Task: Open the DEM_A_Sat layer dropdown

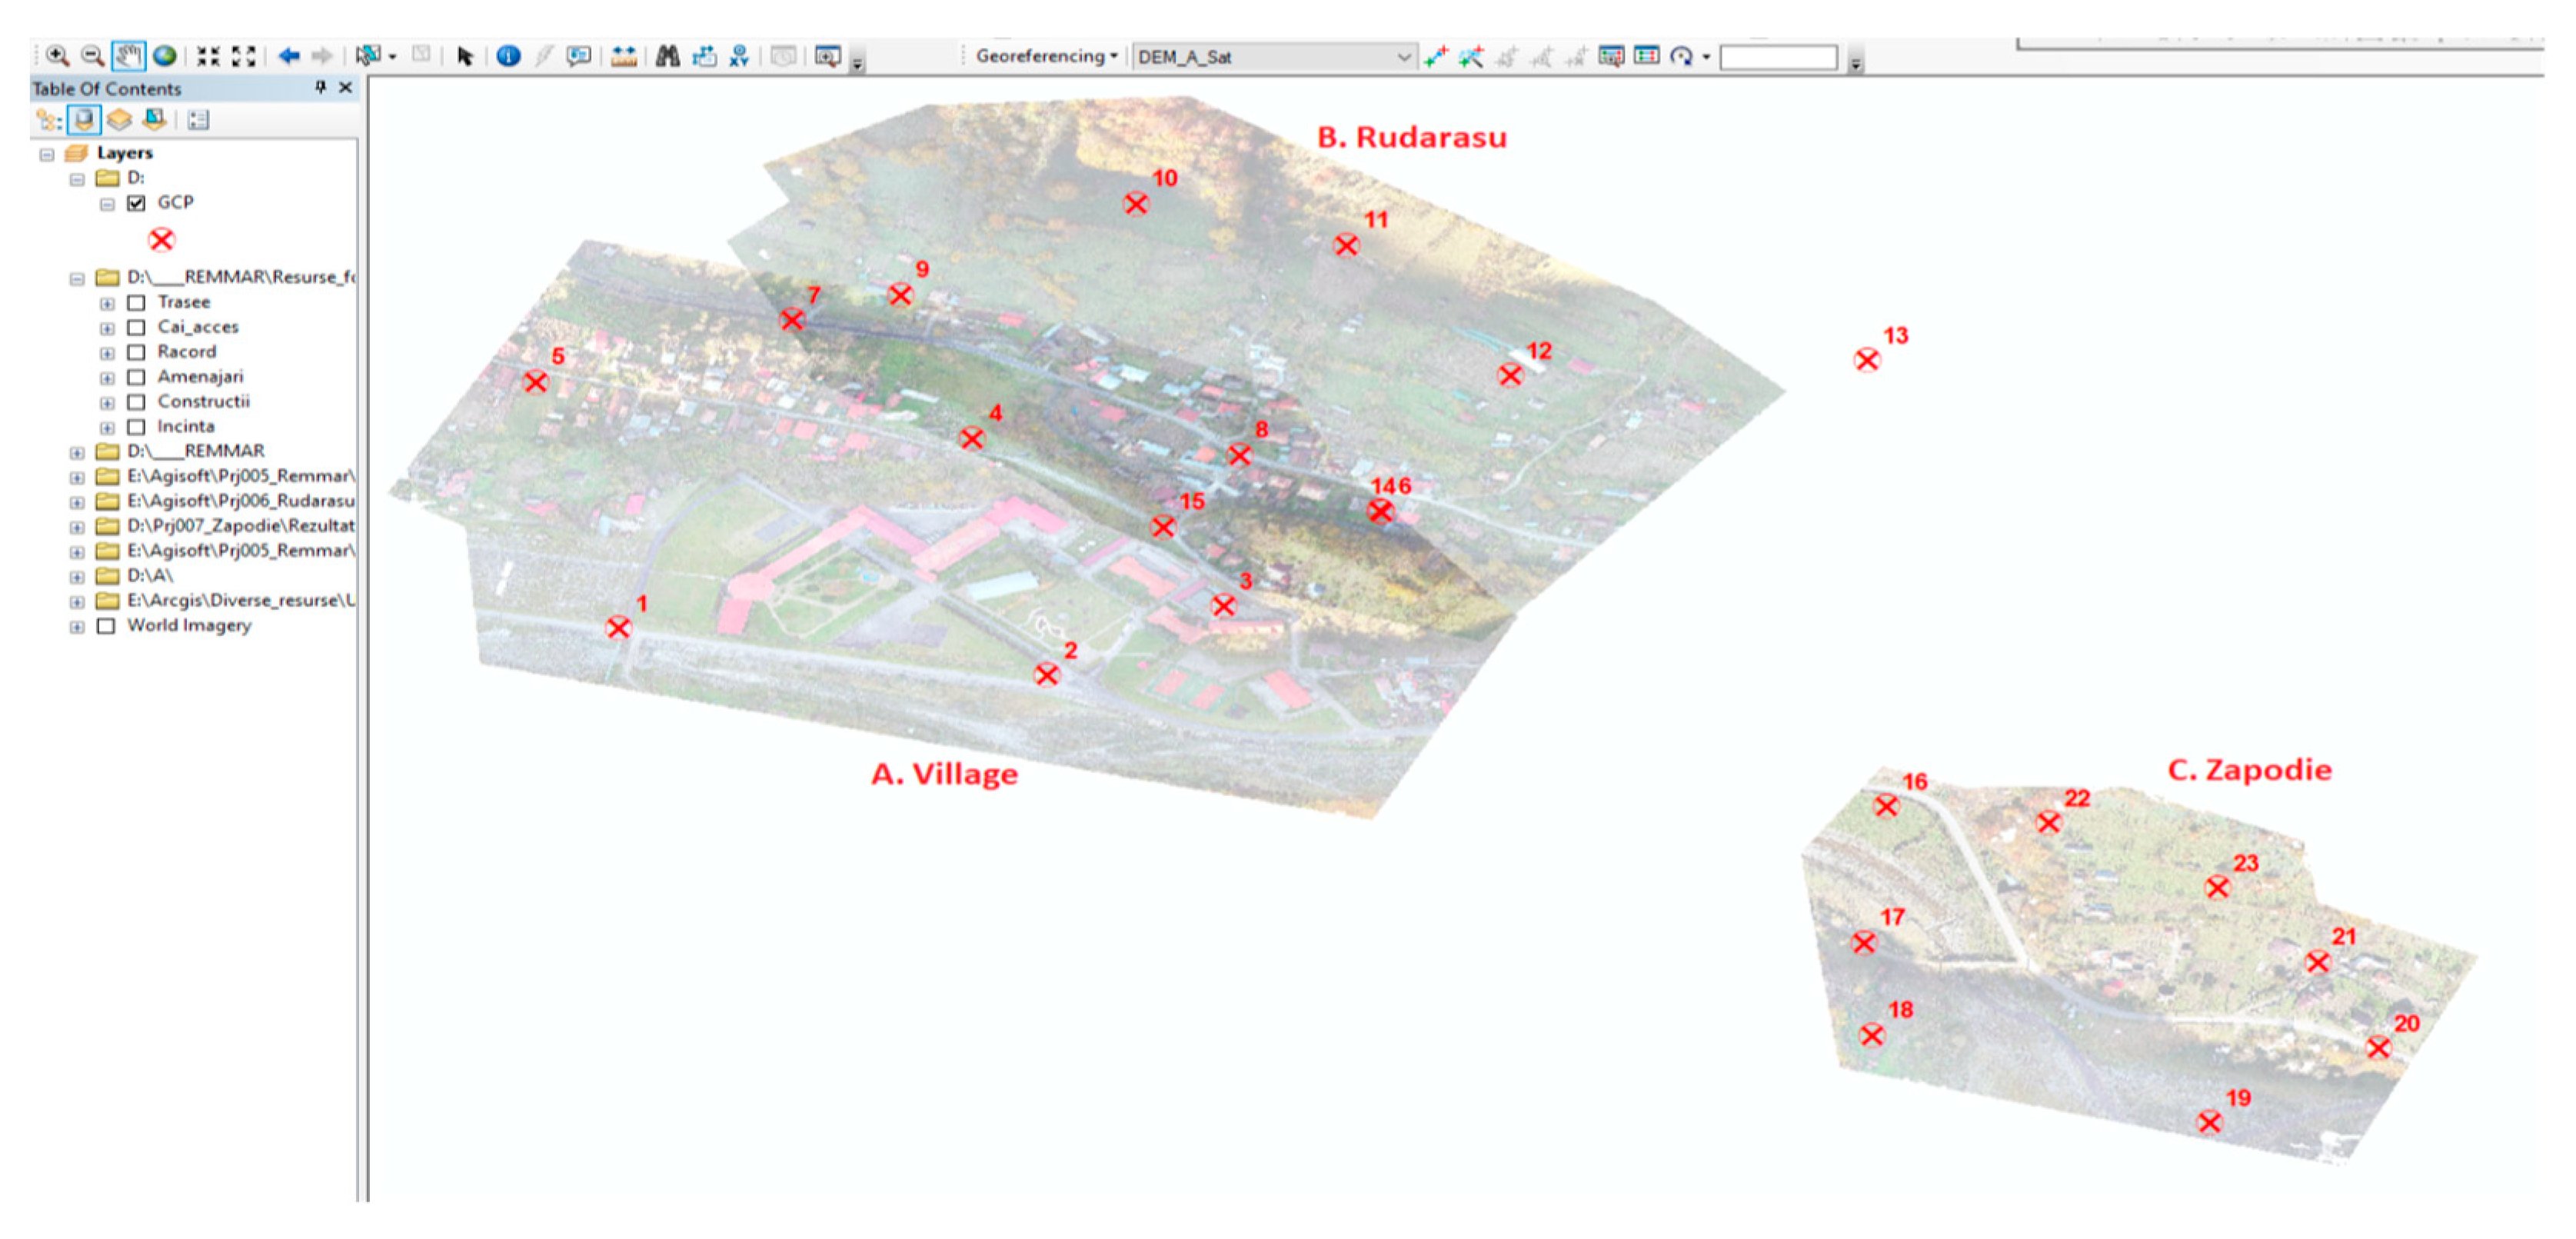Action: tap(1403, 57)
